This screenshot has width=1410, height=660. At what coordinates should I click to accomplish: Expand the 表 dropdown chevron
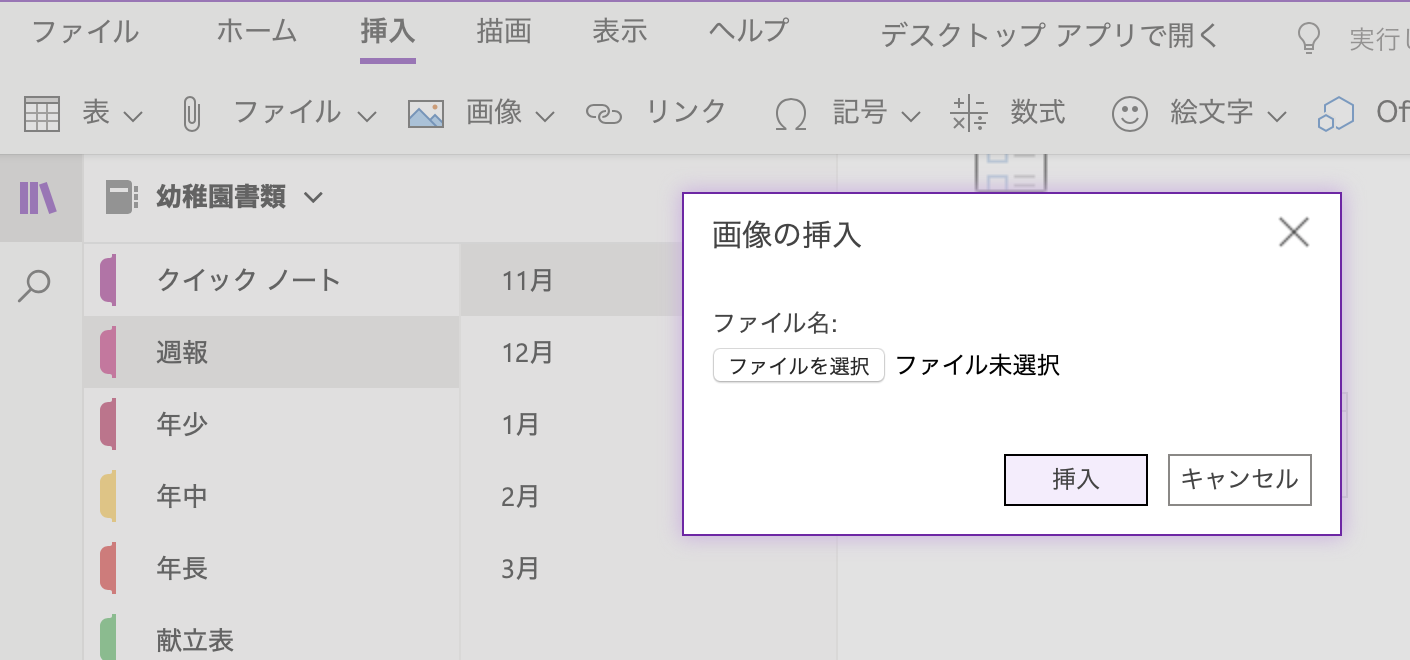(133, 115)
